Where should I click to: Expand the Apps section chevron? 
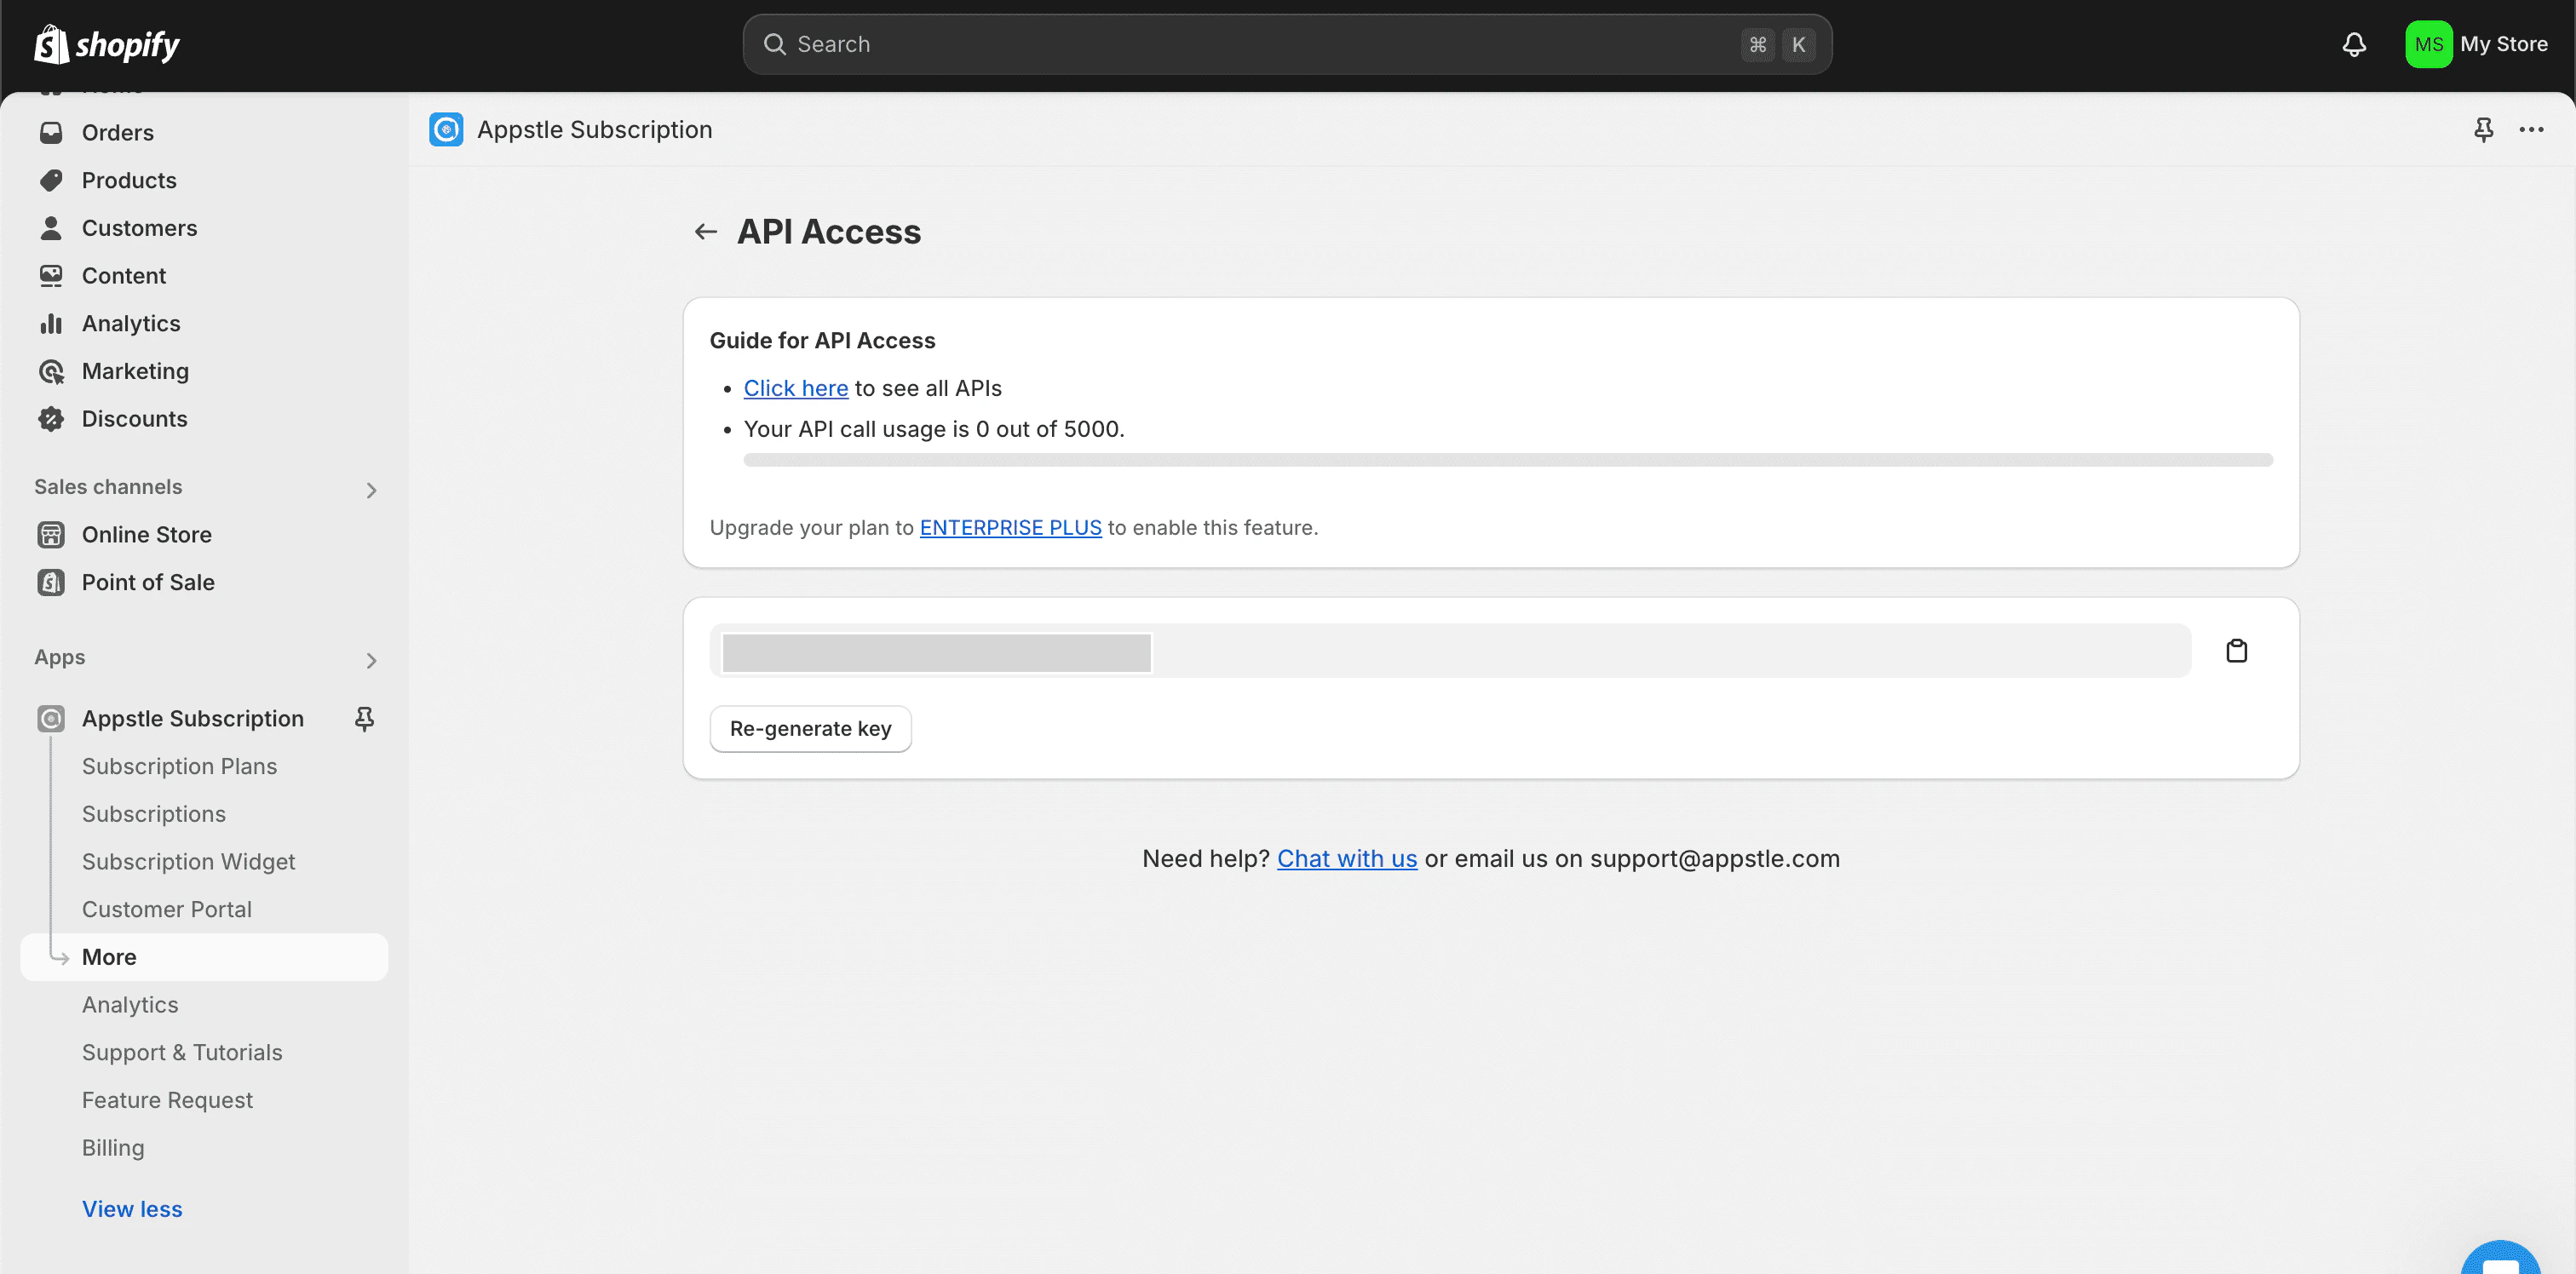(371, 660)
